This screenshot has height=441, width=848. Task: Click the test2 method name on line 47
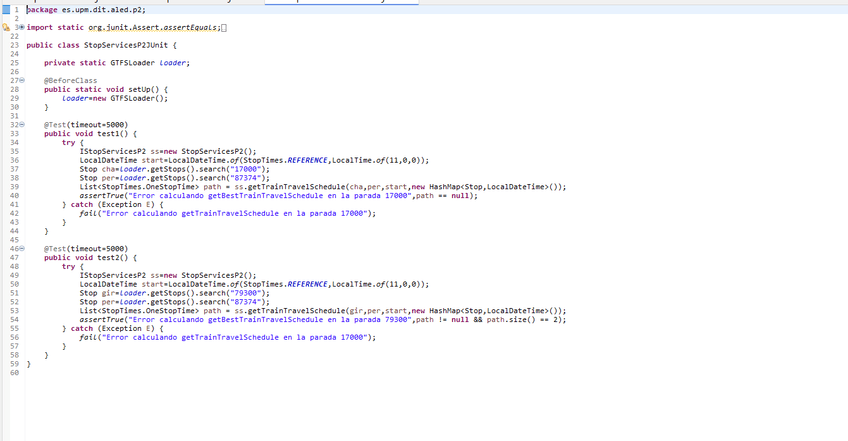[x=110, y=257]
